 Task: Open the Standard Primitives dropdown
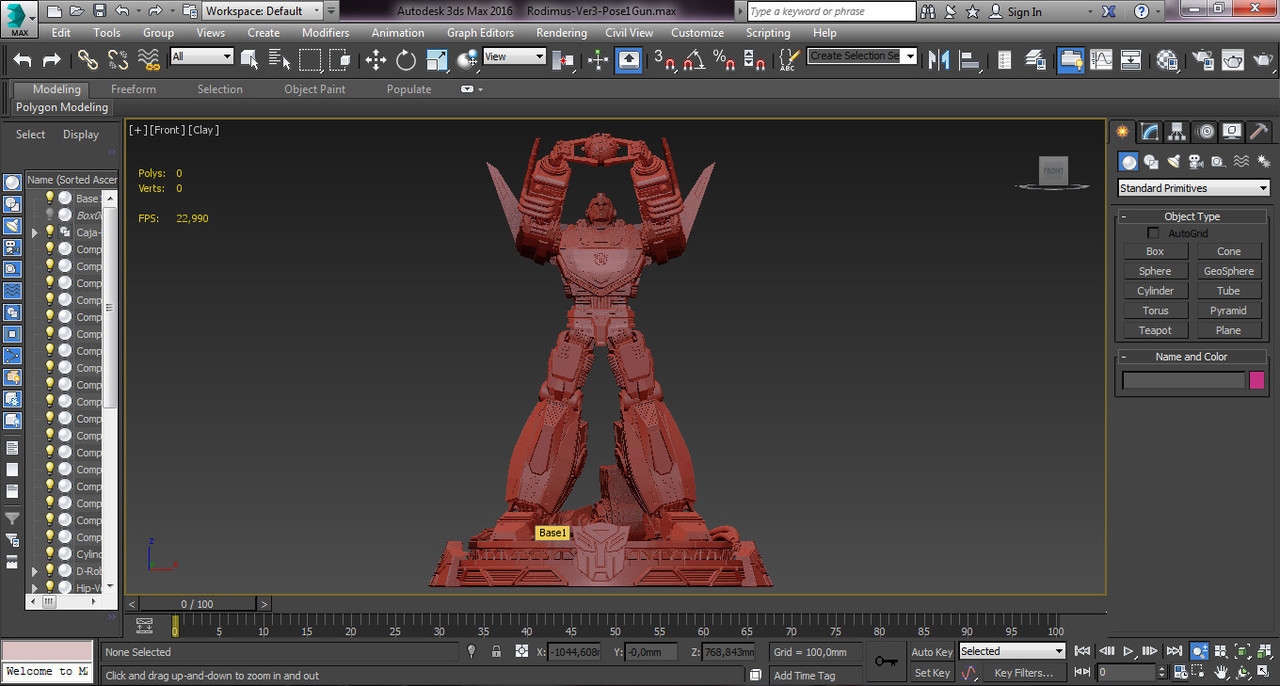coord(1193,188)
